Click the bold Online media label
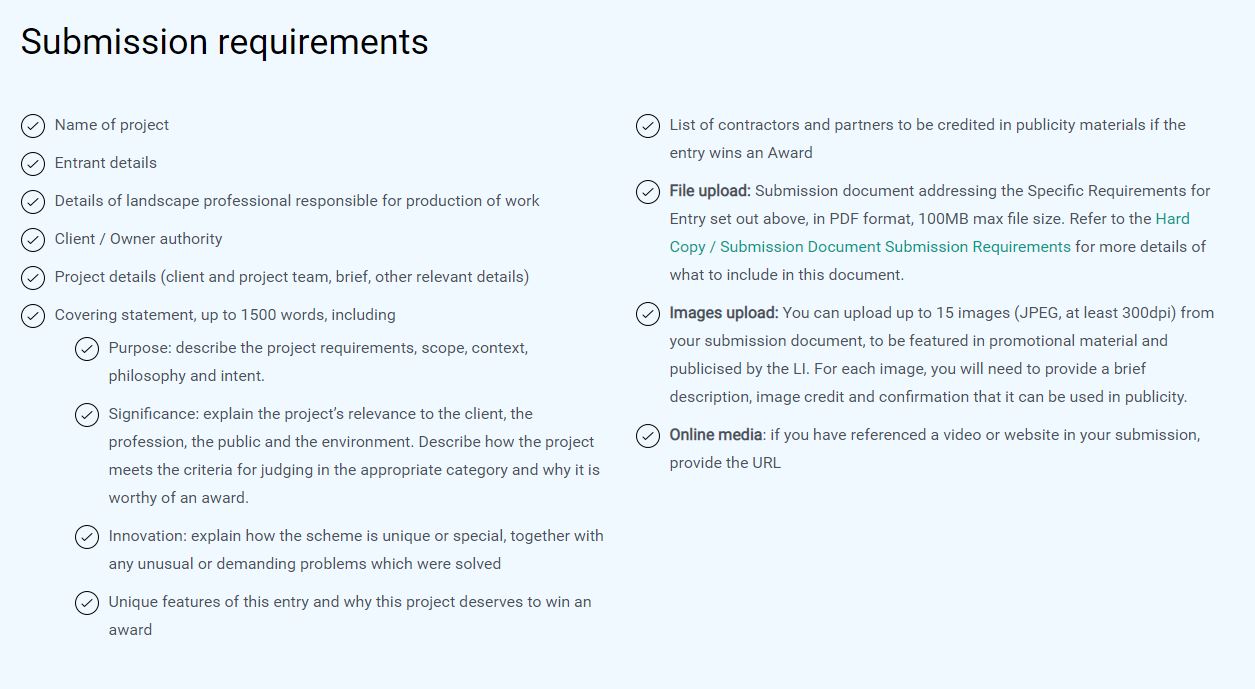Screen dimensions: 1255x689 pyautogui.click(x=716, y=435)
